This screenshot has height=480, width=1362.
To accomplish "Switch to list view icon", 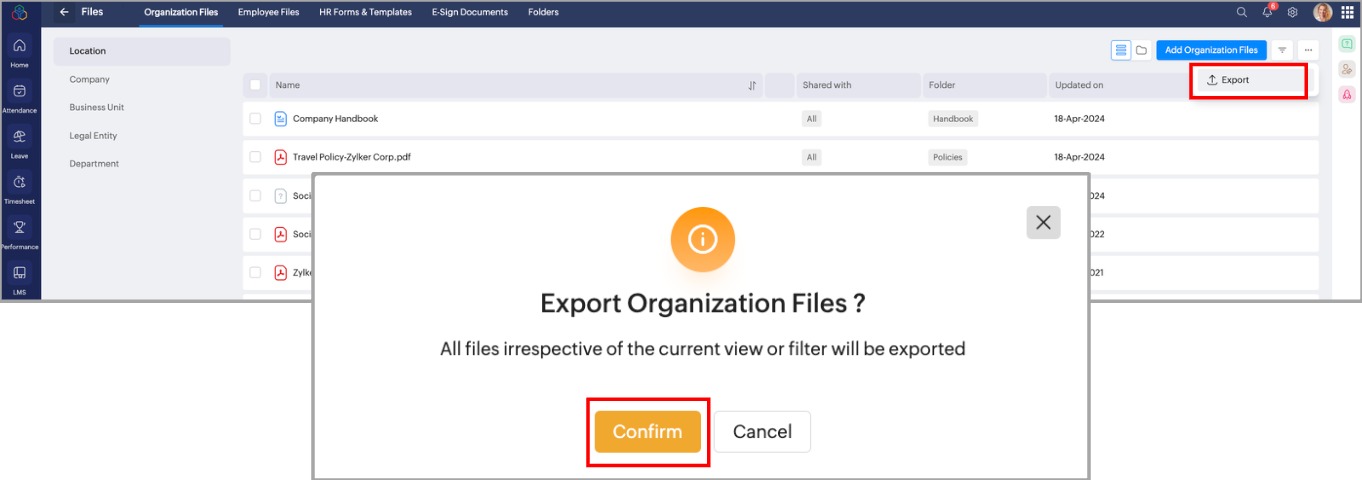I will point(1121,50).
